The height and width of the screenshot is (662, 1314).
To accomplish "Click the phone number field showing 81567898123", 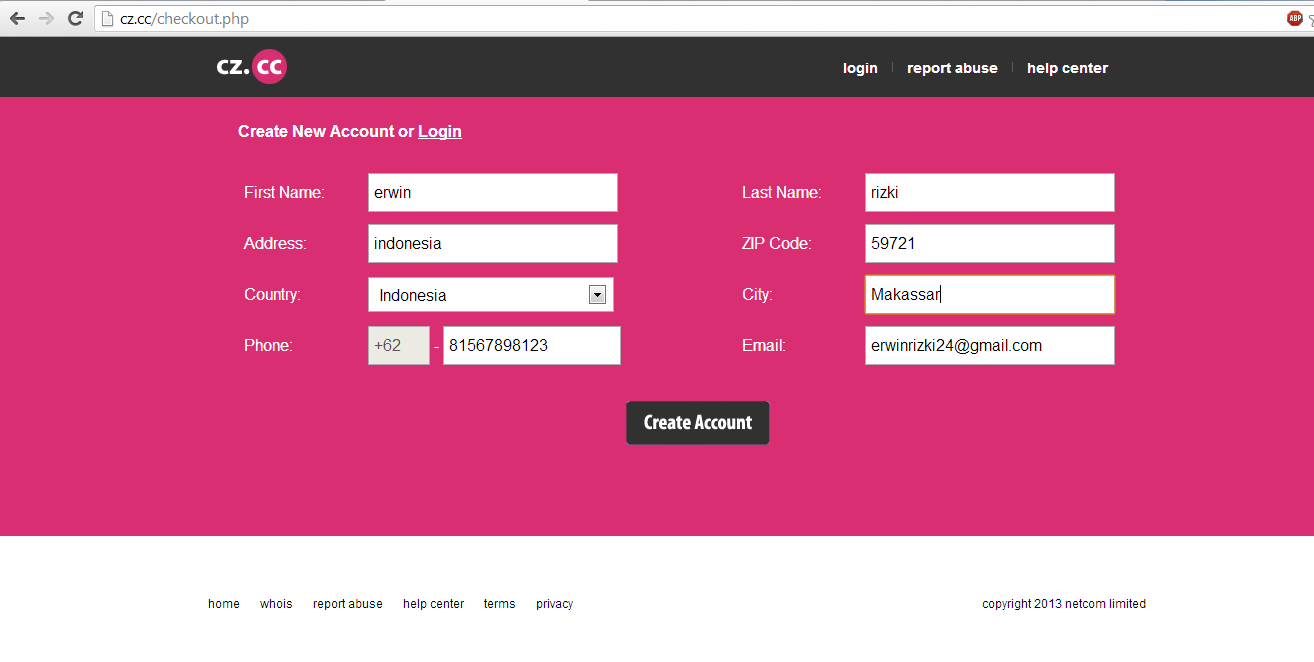I will coord(531,345).
